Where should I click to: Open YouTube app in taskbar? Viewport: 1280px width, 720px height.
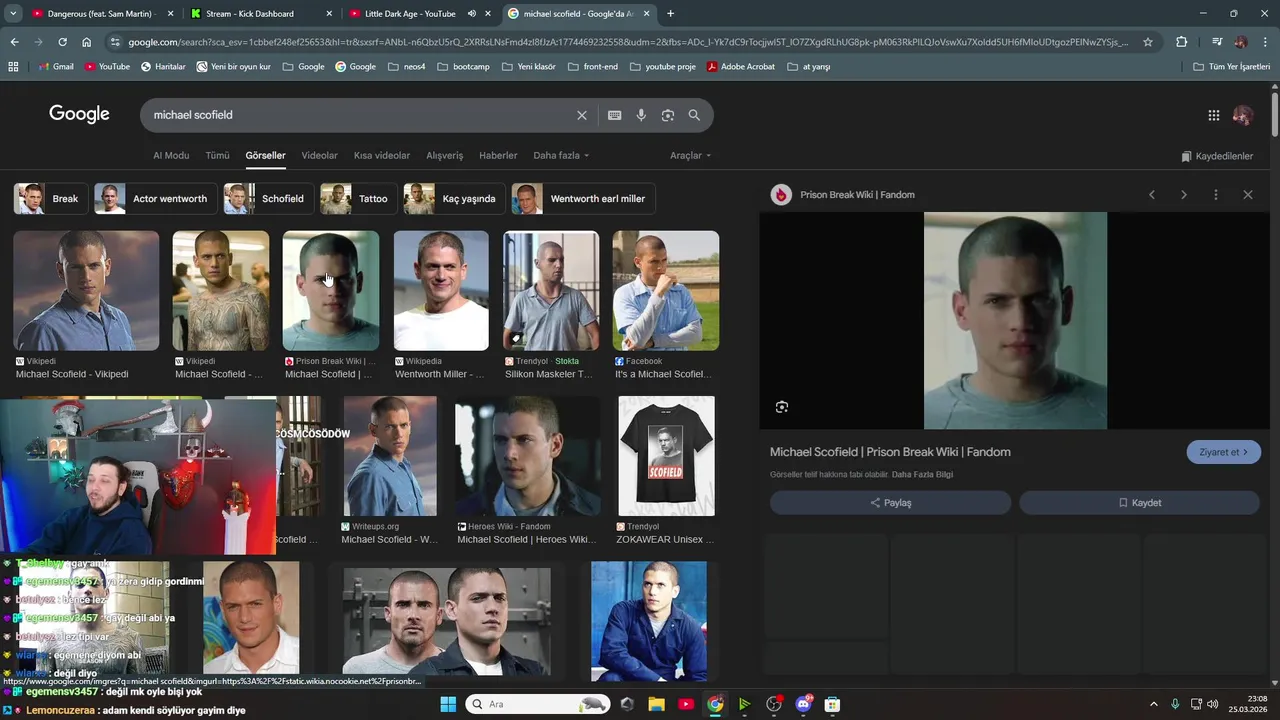[x=686, y=704]
